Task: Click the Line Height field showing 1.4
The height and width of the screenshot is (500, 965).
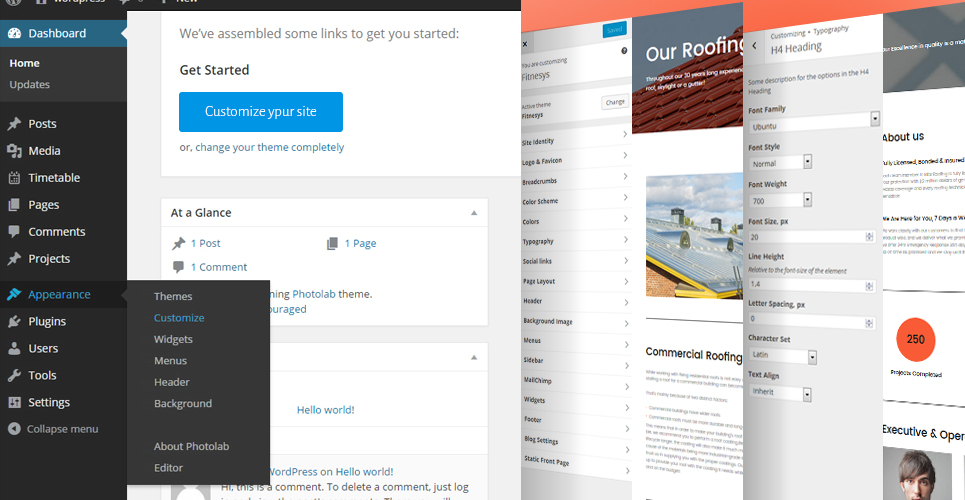Action: click(x=812, y=285)
